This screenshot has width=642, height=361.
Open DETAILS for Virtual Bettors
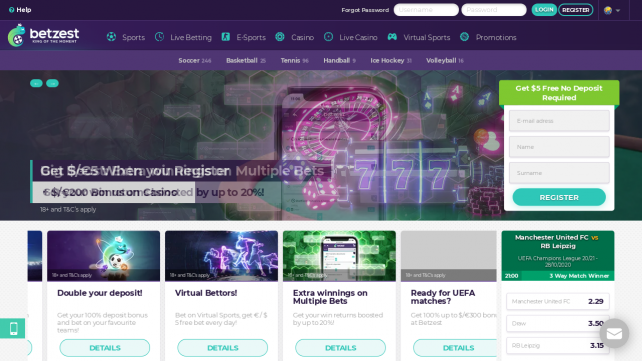(x=223, y=348)
